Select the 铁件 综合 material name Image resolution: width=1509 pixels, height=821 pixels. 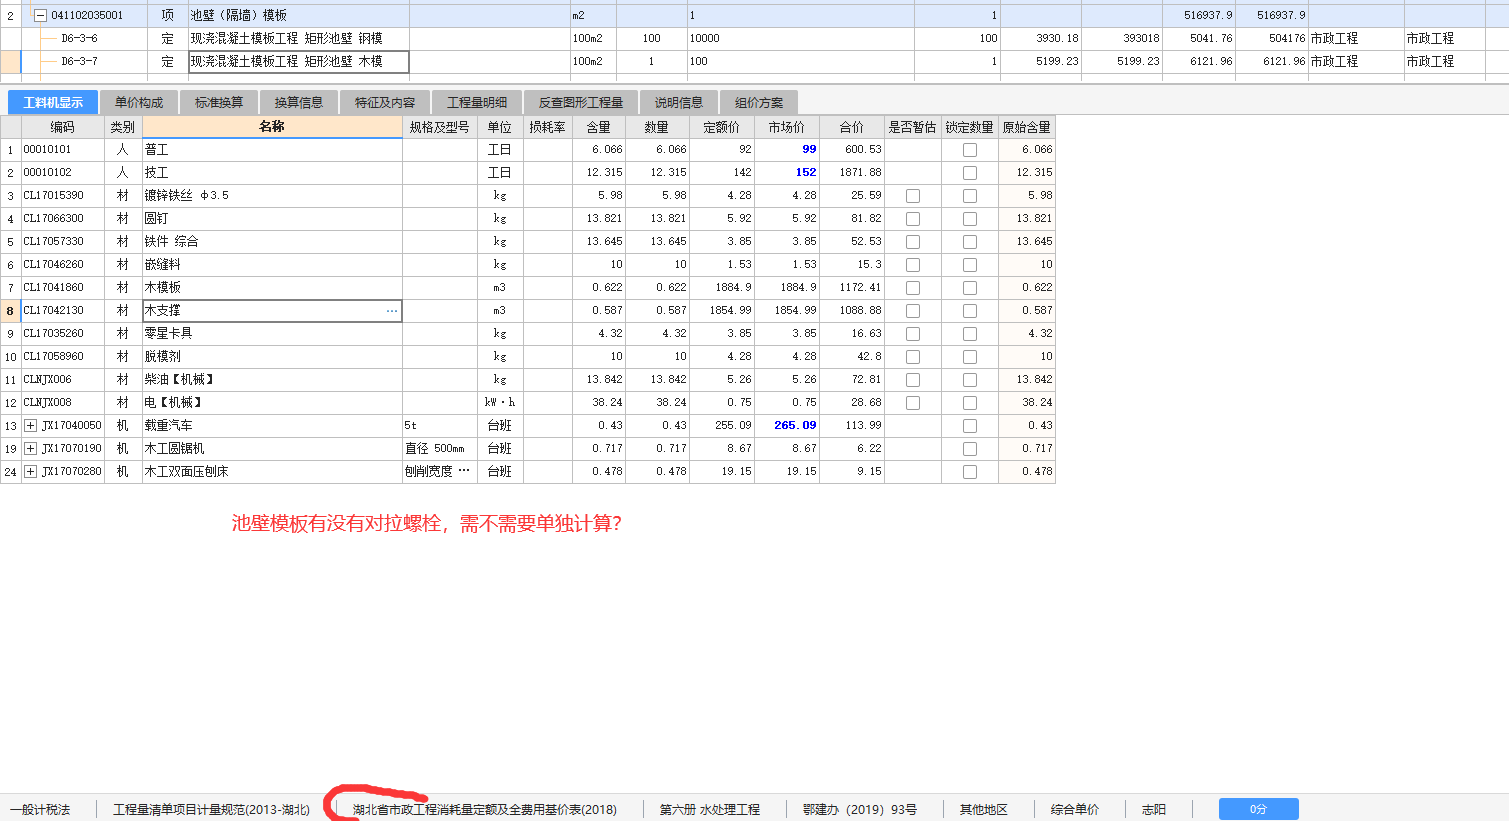pyautogui.click(x=172, y=242)
